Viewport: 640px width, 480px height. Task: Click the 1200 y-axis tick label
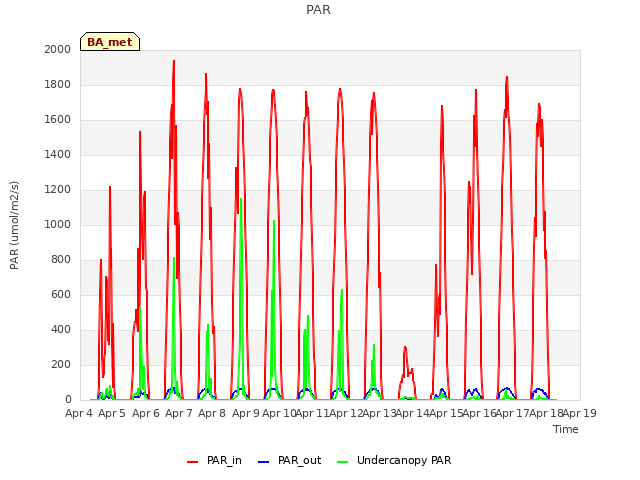[x=58, y=189]
